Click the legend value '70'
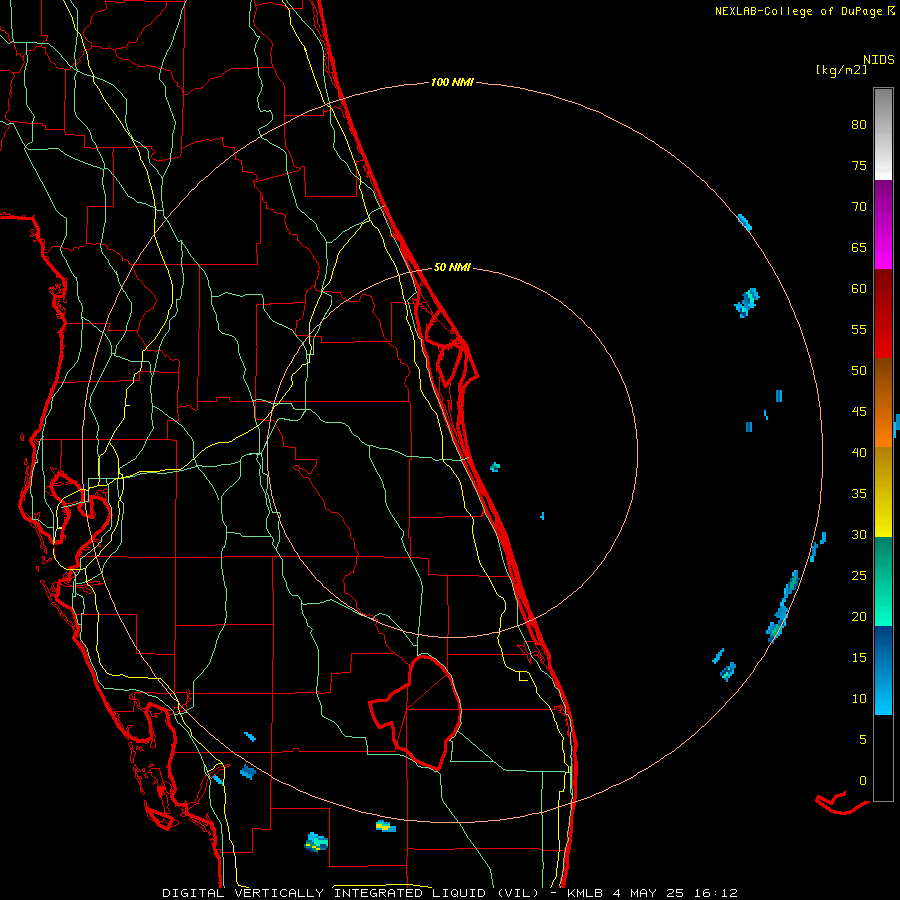This screenshot has height=900, width=900. tap(859, 207)
